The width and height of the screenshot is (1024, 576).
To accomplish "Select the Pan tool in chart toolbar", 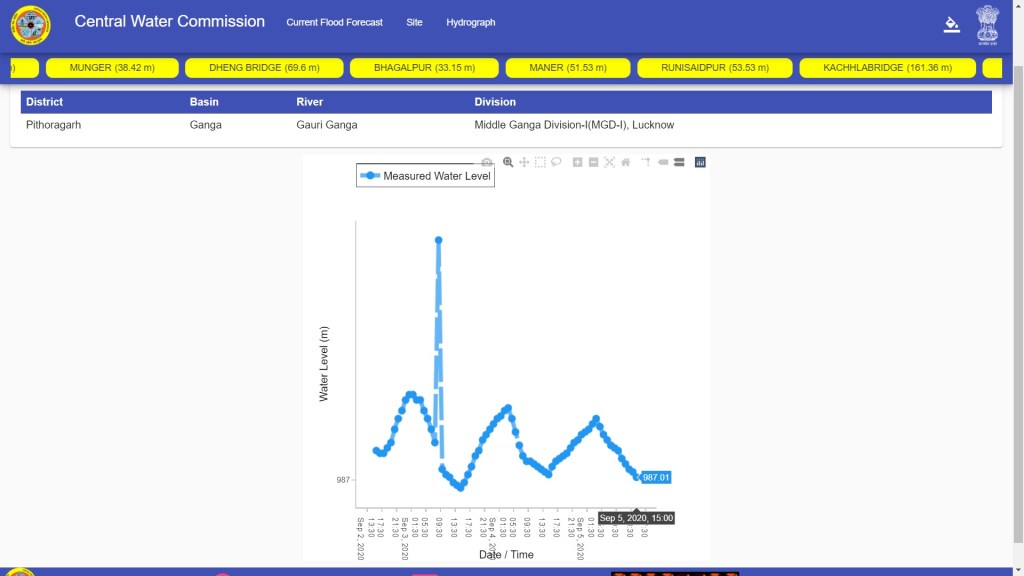I will 524,162.
